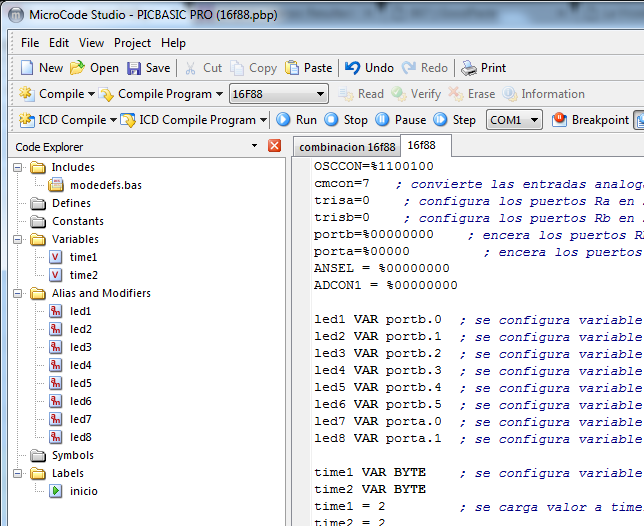This screenshot has height=526, width=644.
Task: Open the Code Explorer panel dropdown arrow
Action: click(x=254, y=146)
